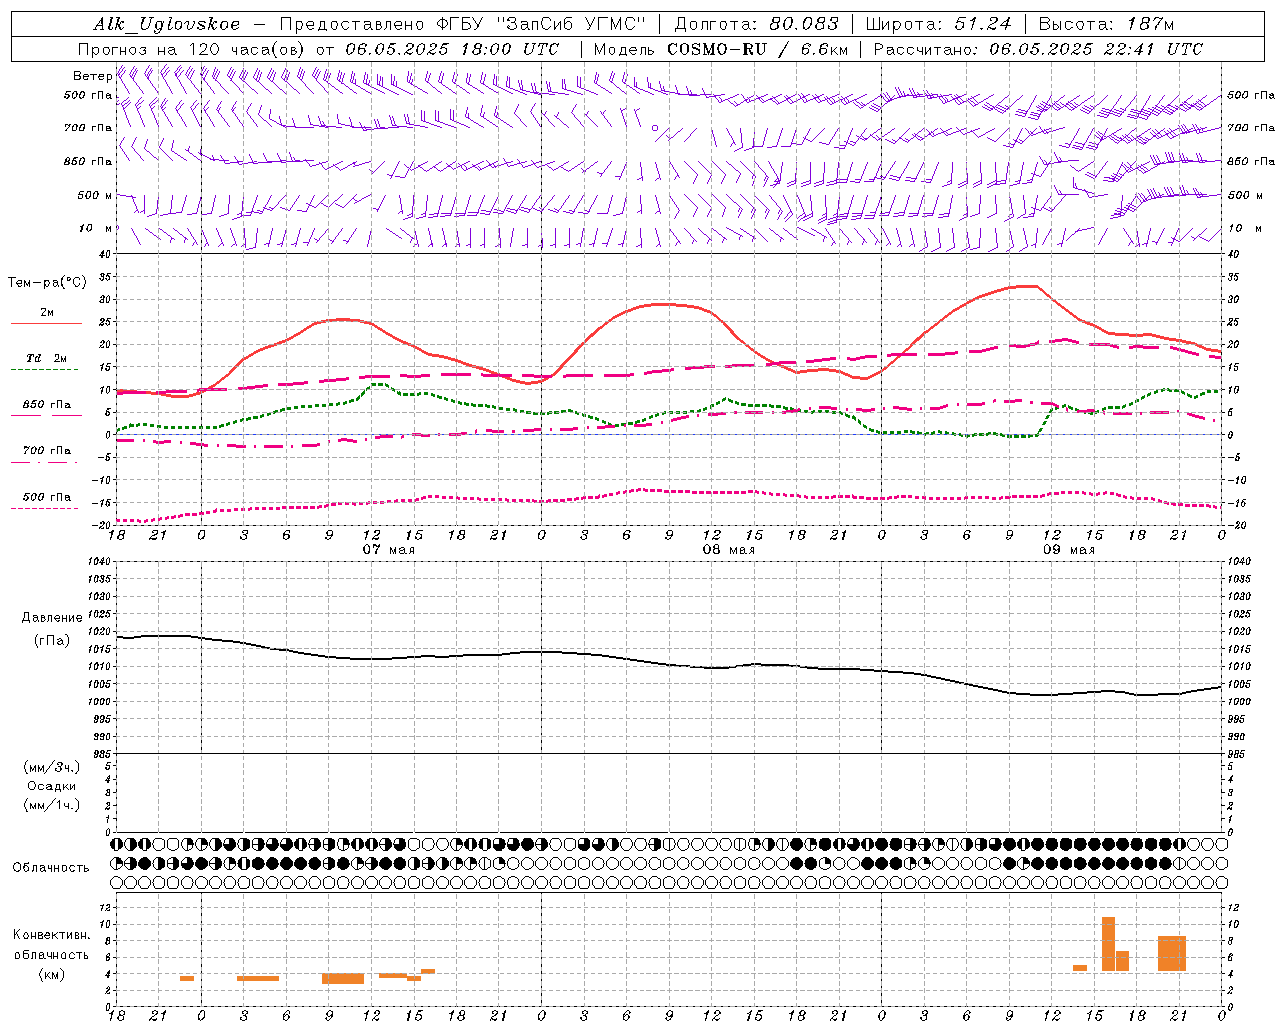Click the Облачность row label
Screen dimensions: 1280x1024
(x=51, y=867)
